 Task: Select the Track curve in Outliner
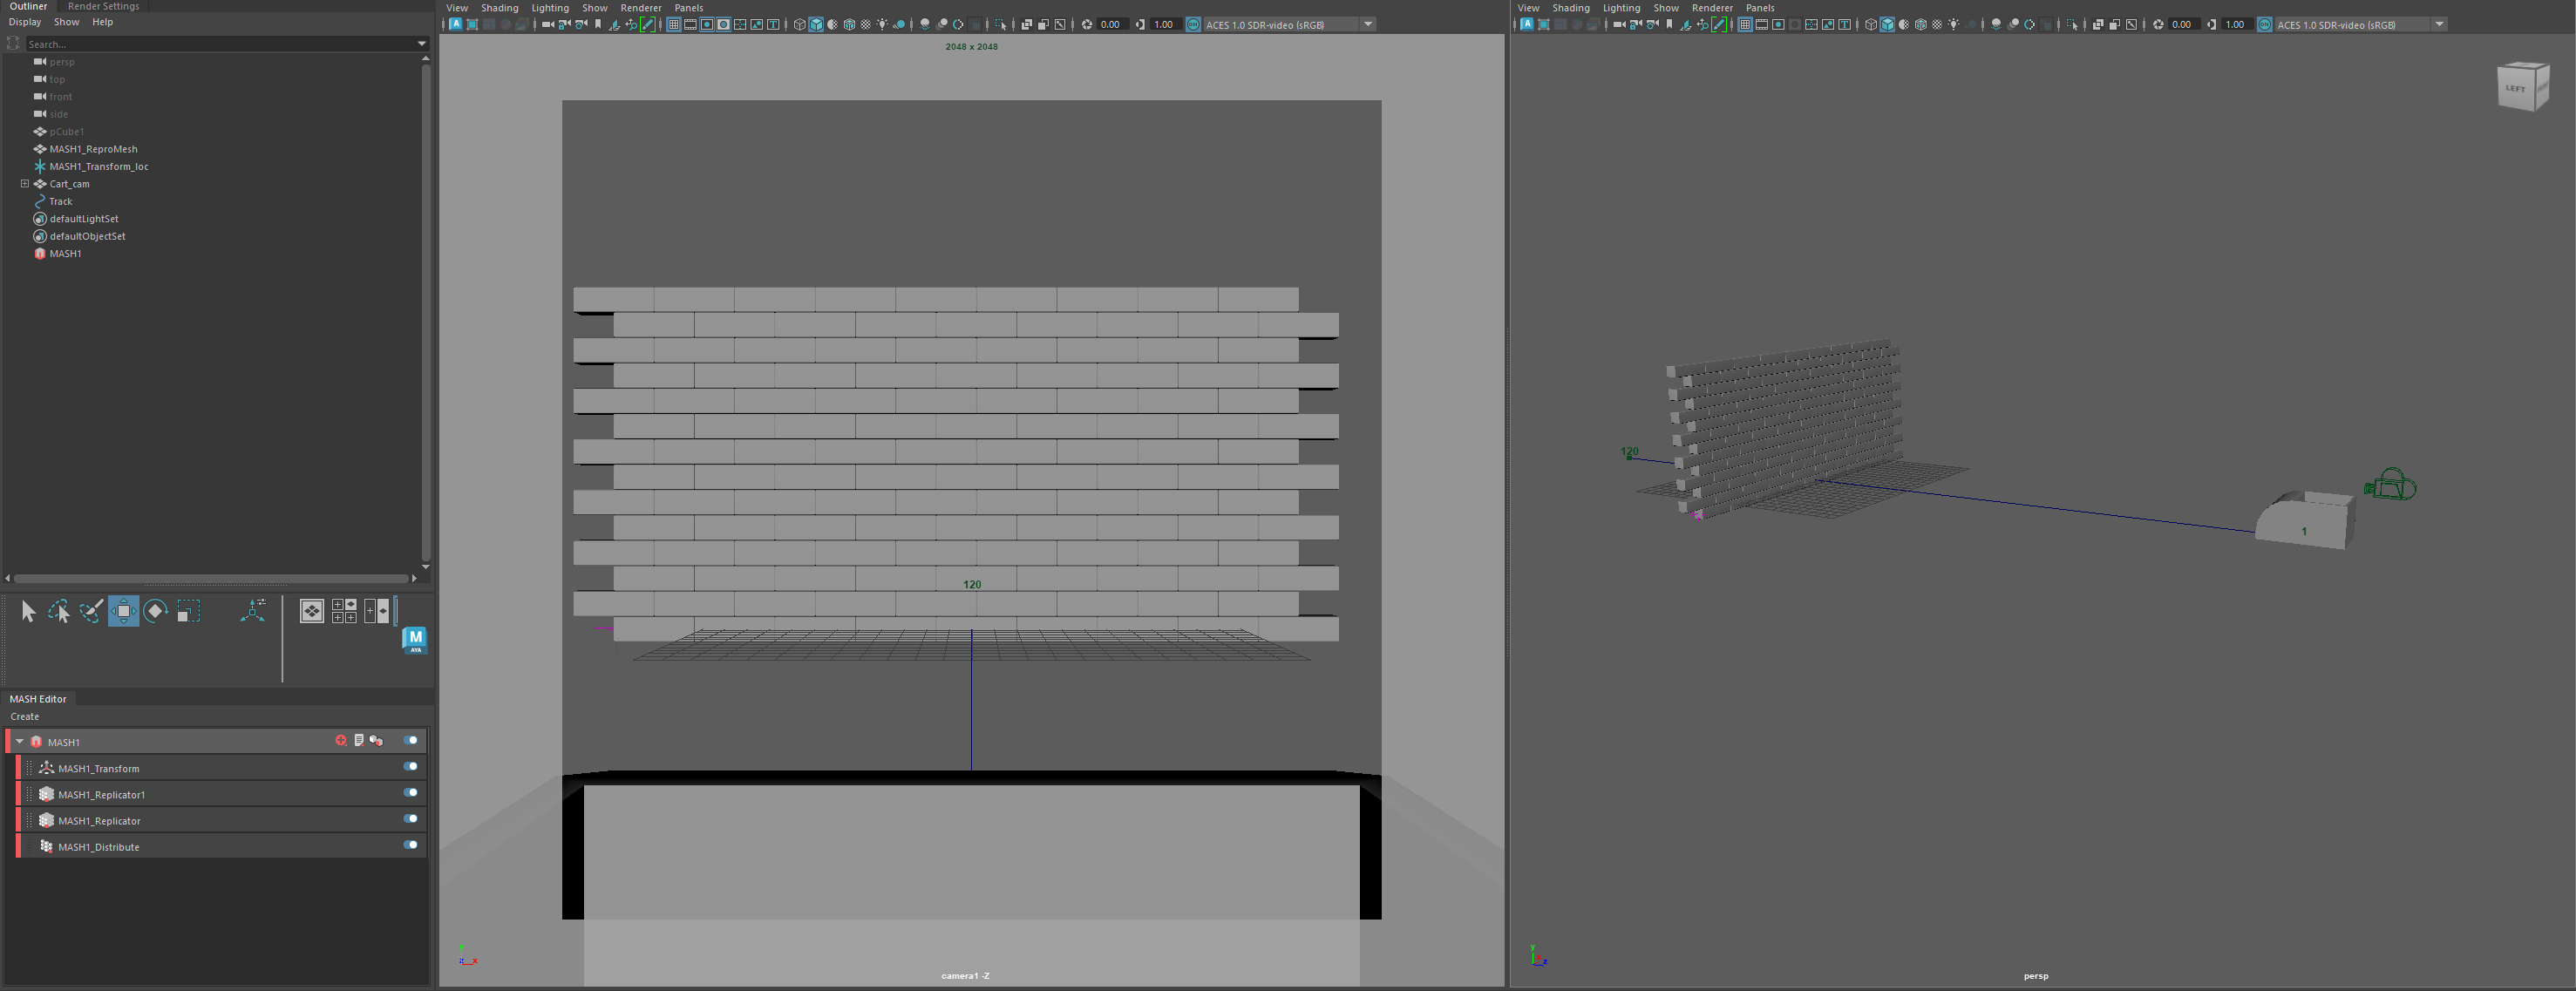[61, 201]
